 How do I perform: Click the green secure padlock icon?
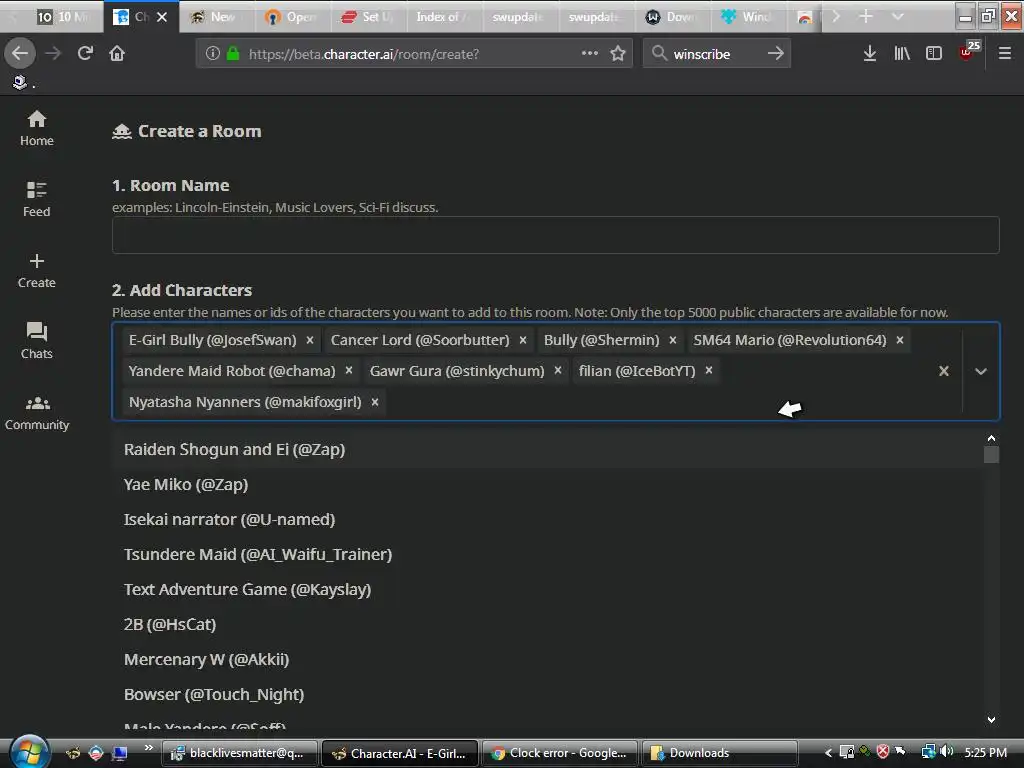[232, 54]
